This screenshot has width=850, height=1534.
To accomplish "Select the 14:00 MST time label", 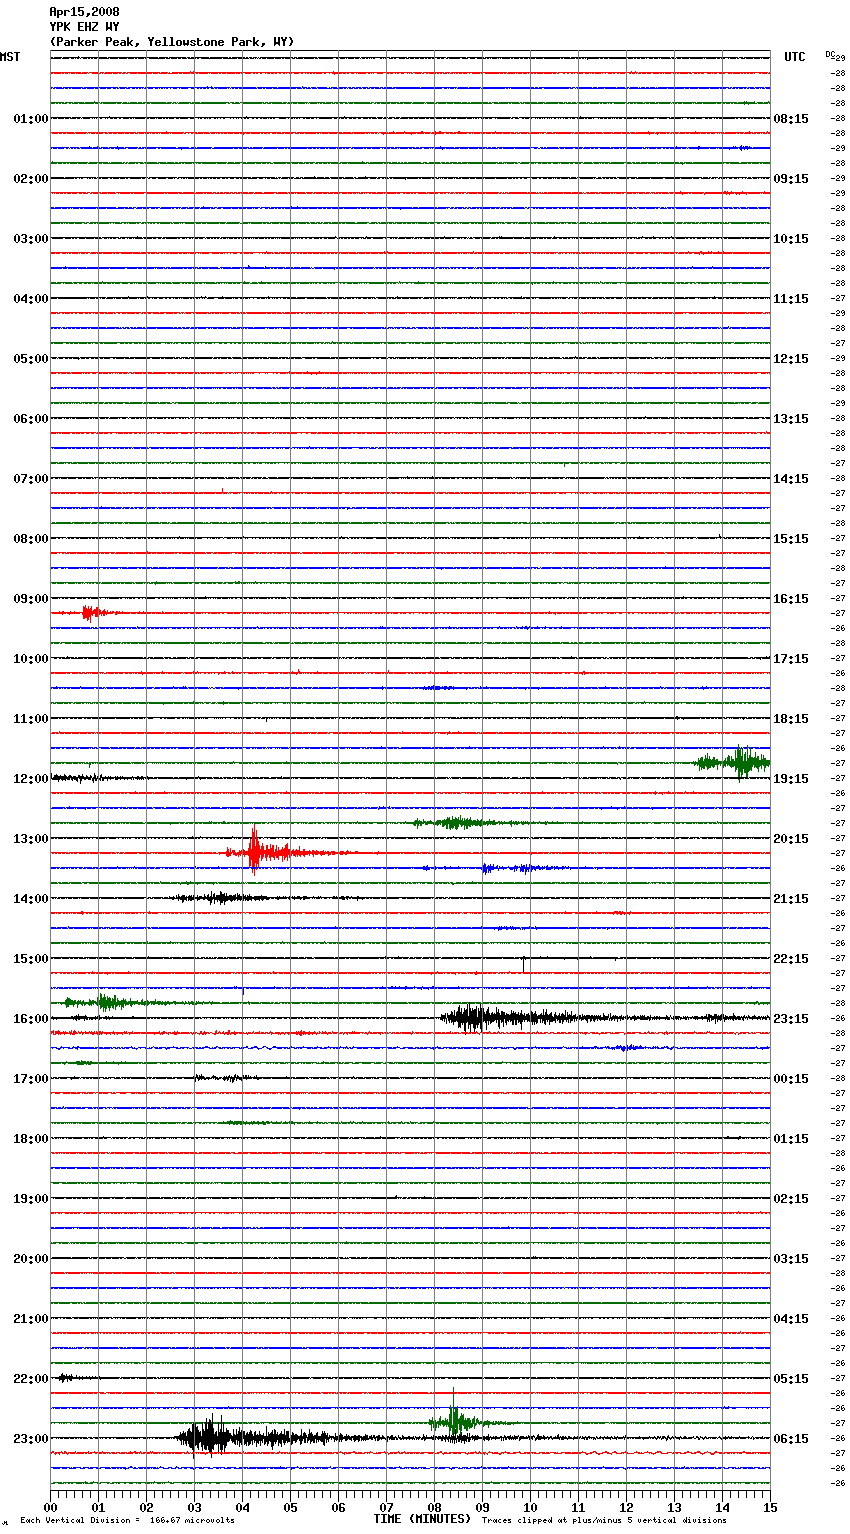I will coord(31,899).
